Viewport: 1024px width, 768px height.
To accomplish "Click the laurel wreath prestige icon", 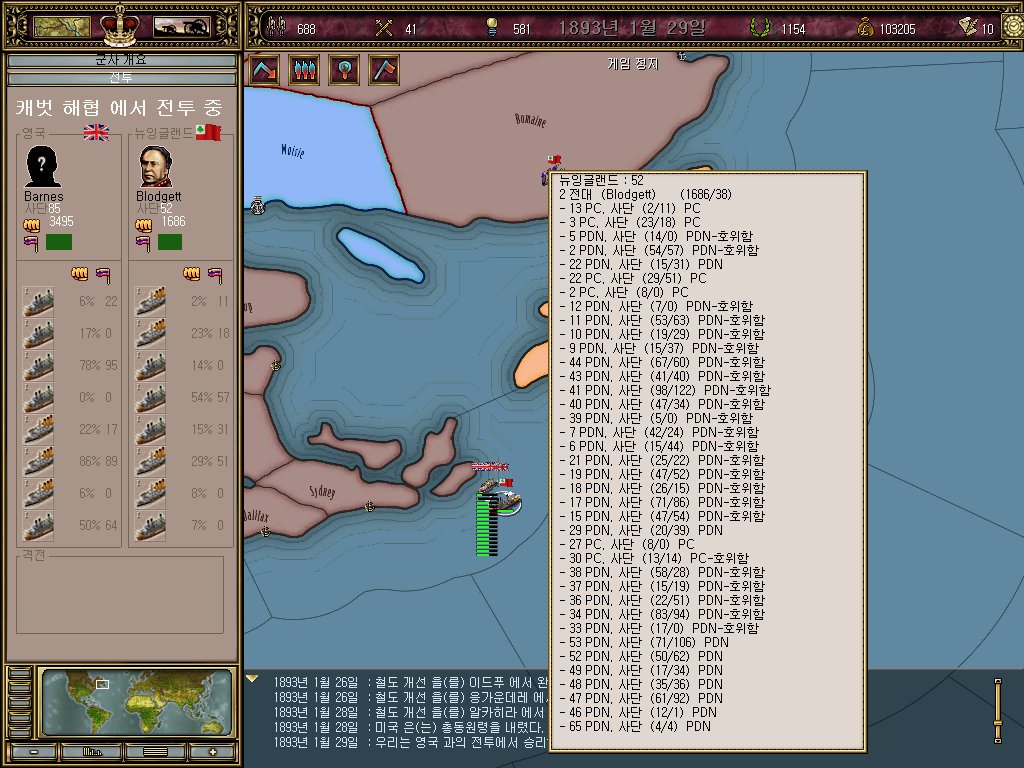I will (760, 27).
